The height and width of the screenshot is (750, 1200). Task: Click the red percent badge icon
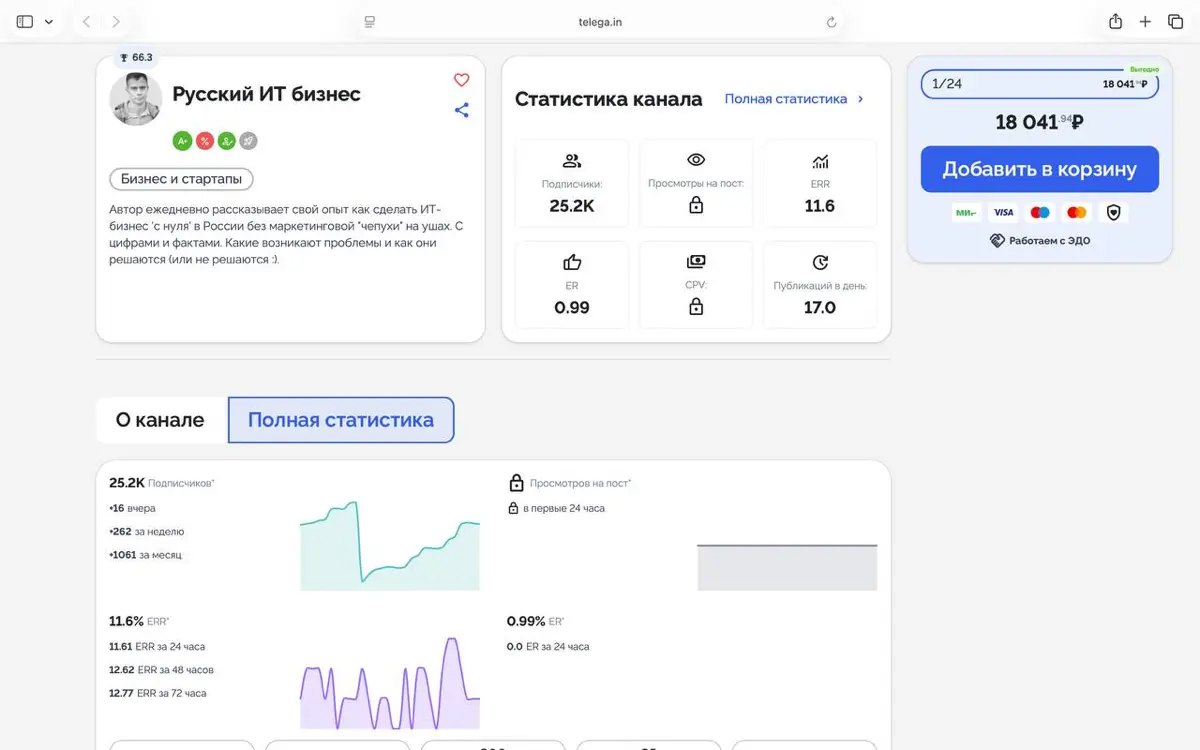point(204,141)
